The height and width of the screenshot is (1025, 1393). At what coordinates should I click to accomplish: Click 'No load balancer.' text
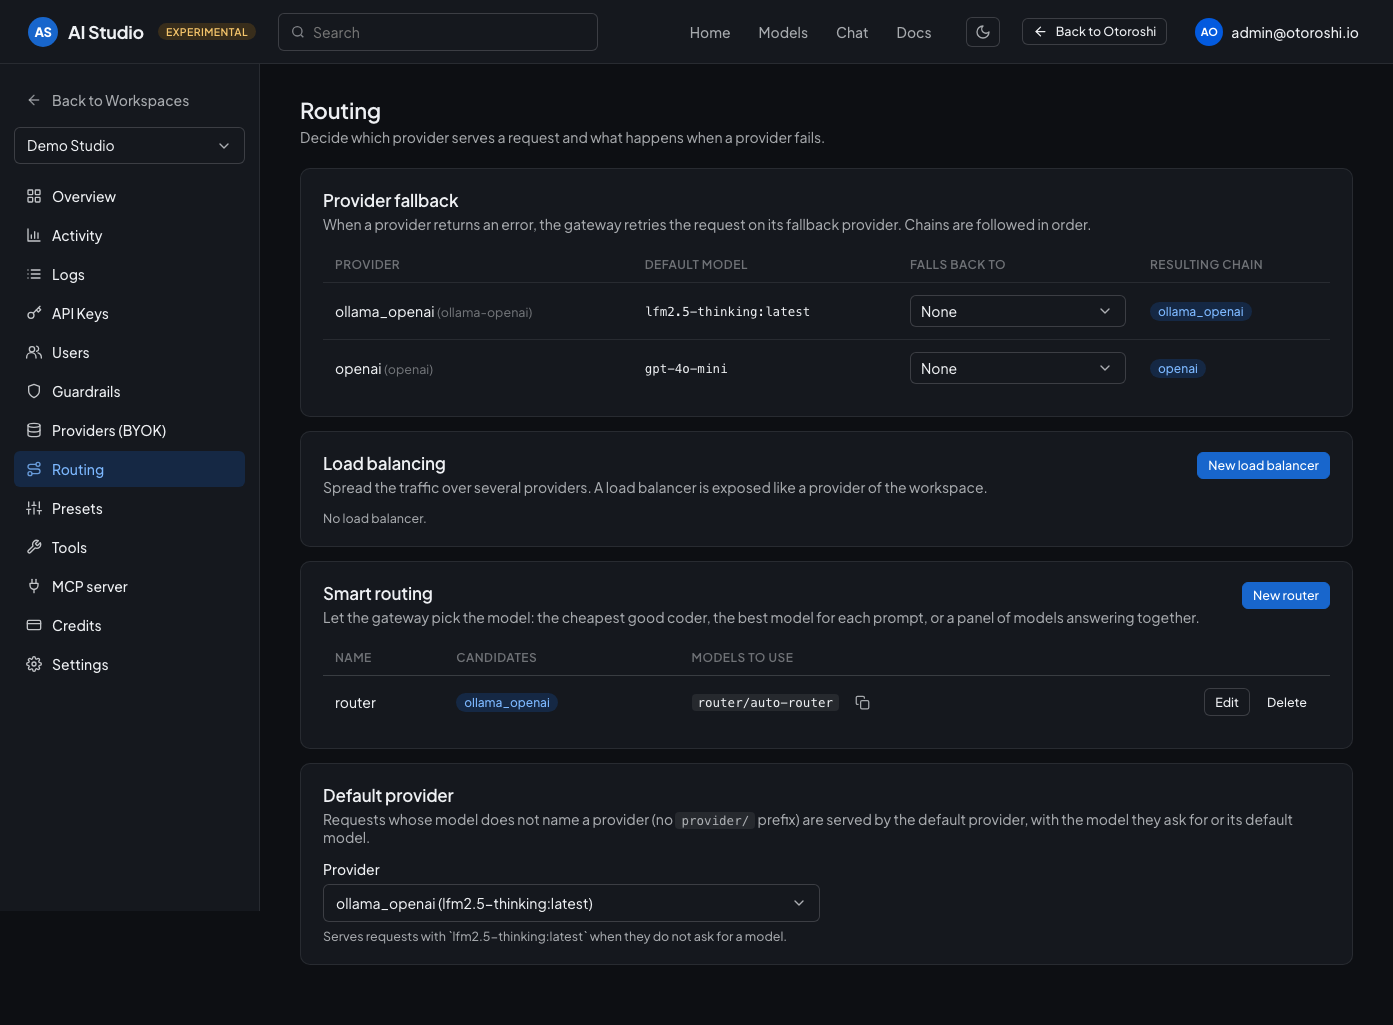pos(374,518)
